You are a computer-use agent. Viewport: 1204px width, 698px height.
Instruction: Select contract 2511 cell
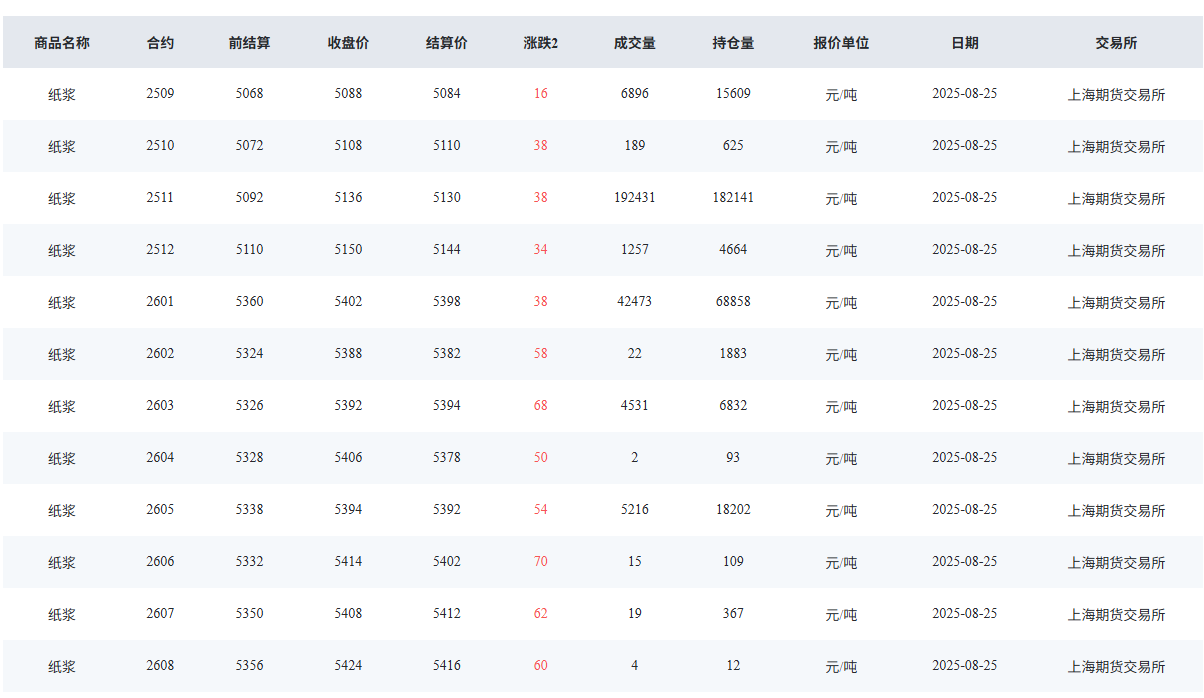pyautogui.click(x=160, y=198)
